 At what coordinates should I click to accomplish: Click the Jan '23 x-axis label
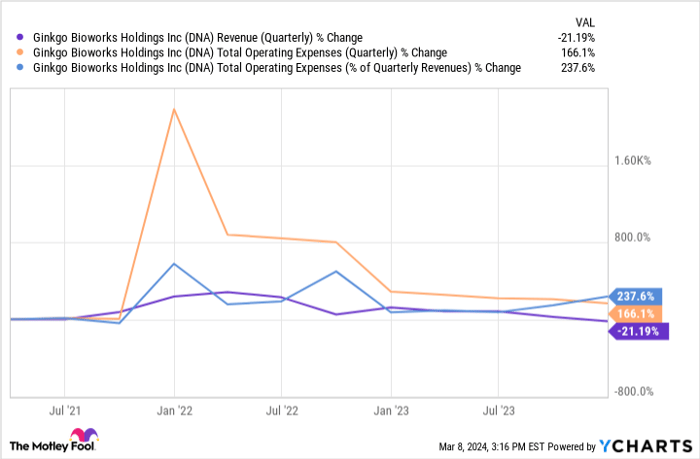click(x=391, y=410)
